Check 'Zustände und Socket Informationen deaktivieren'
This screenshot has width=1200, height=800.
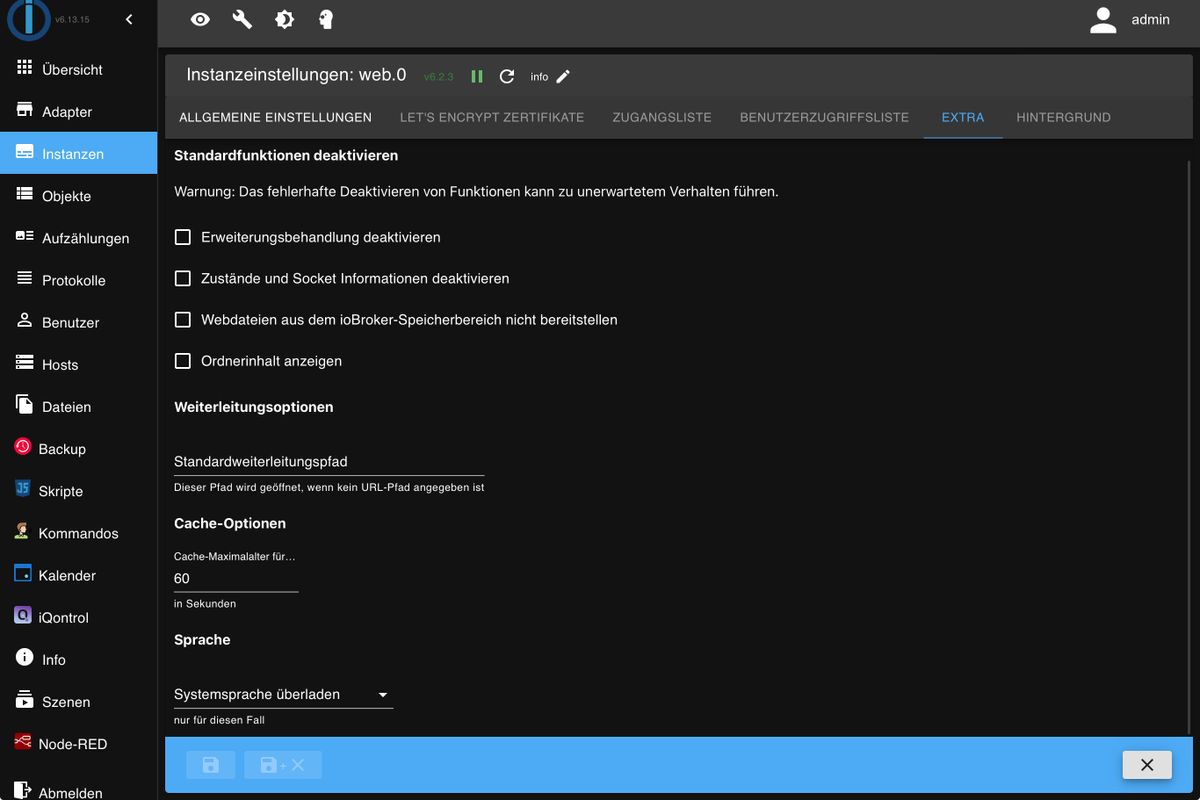coord(183,279)
